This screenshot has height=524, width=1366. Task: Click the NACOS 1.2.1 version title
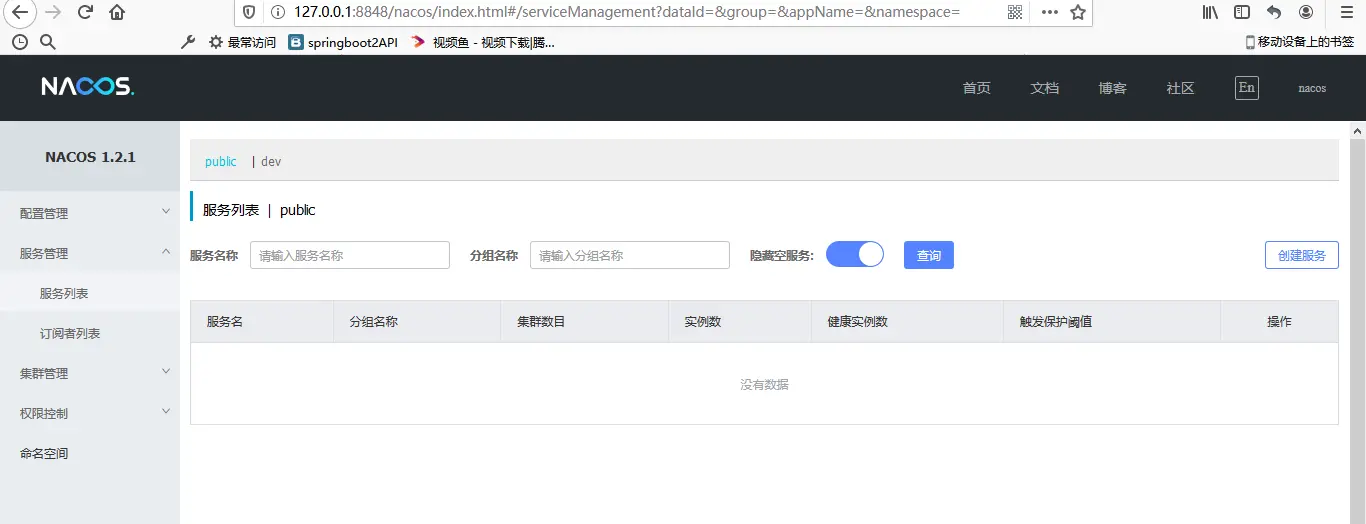(x=90, y=157)
